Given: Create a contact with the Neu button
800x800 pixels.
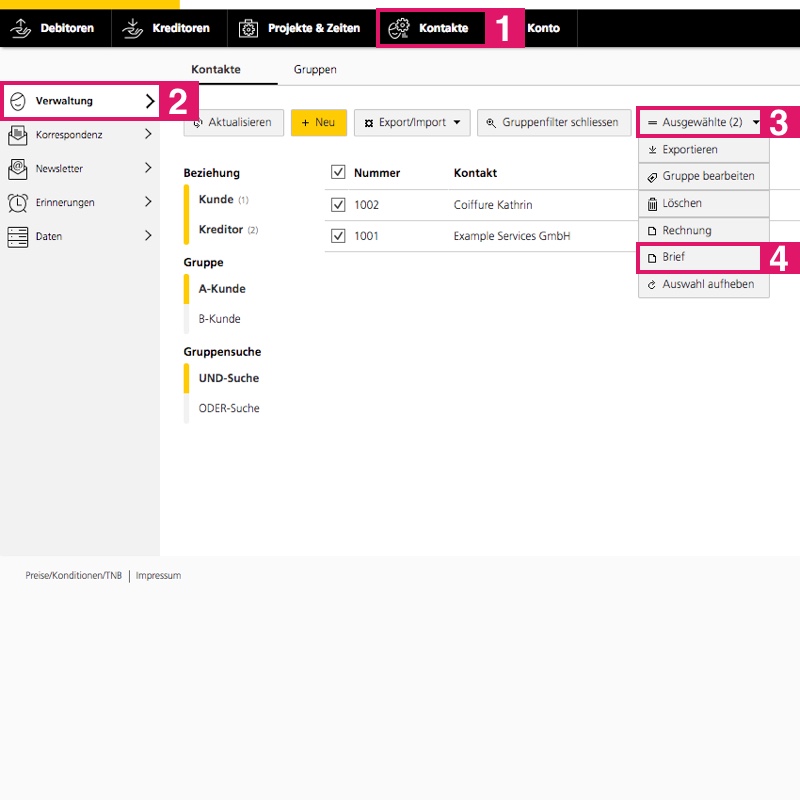Looking at the screenshot, I should click(x=318, y=122).
